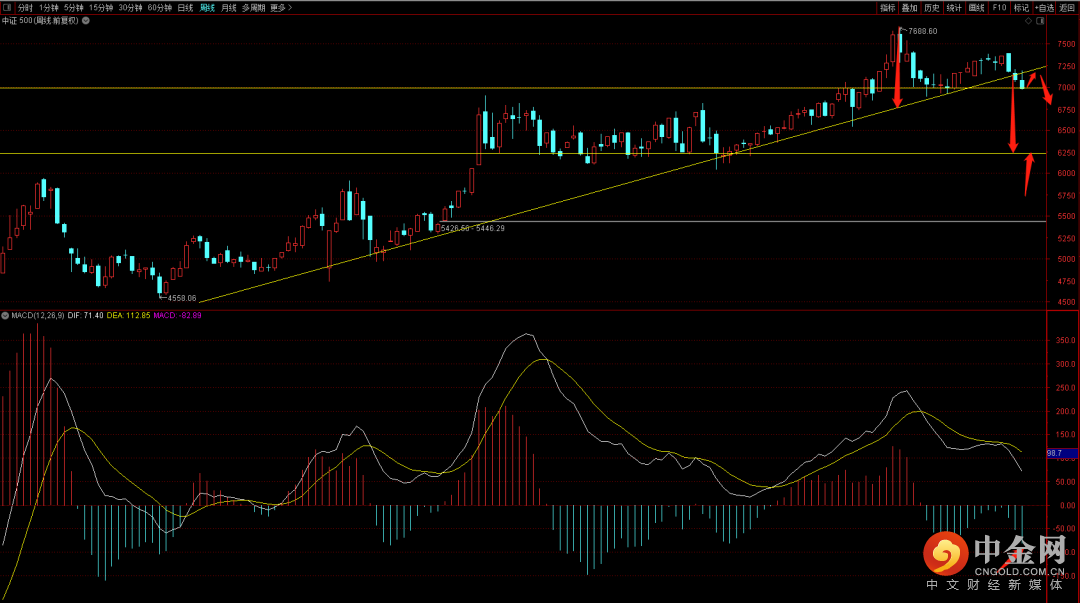The image size is (1080, 603).
Task: Click the 指标 indicators button
Action: pos(887,7)
